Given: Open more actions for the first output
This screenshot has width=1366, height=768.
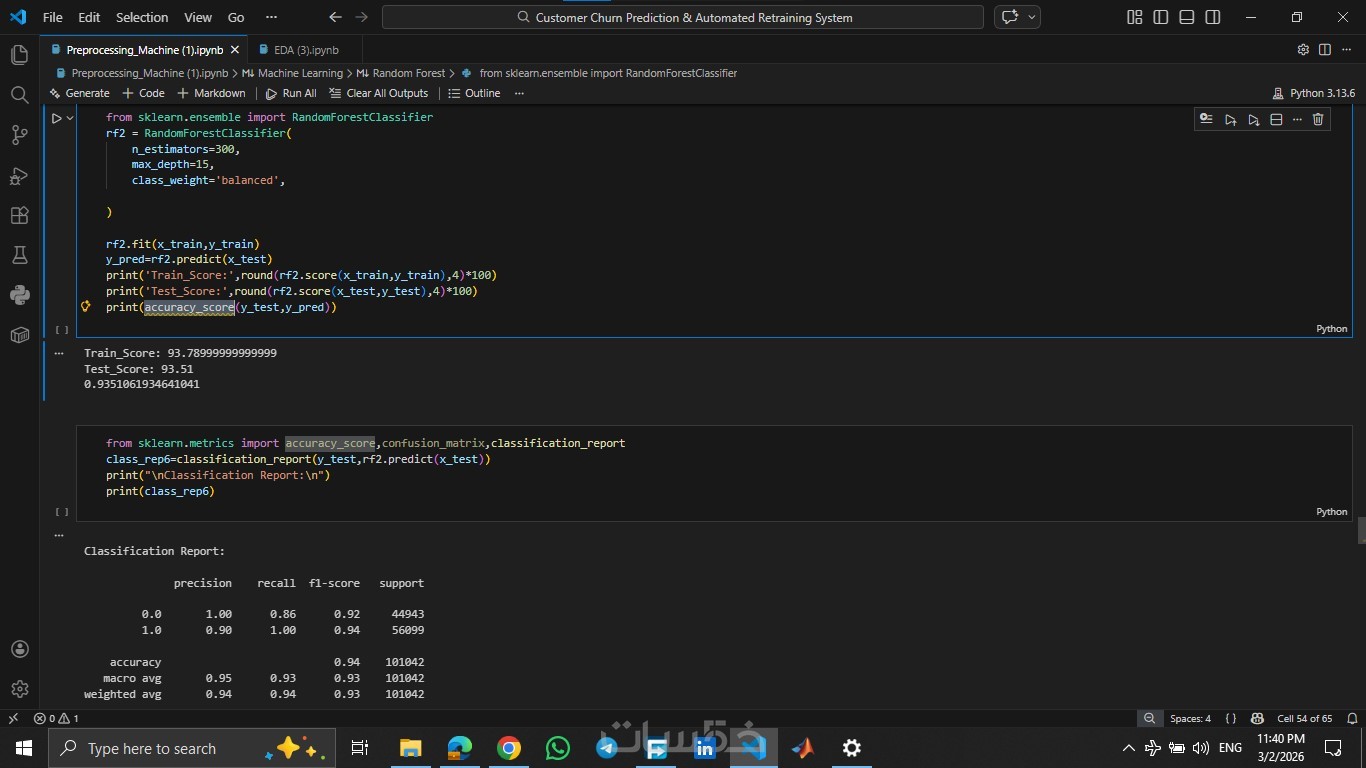Looking at the screenshot, I should pyautogui.click(x=59, y=353).
